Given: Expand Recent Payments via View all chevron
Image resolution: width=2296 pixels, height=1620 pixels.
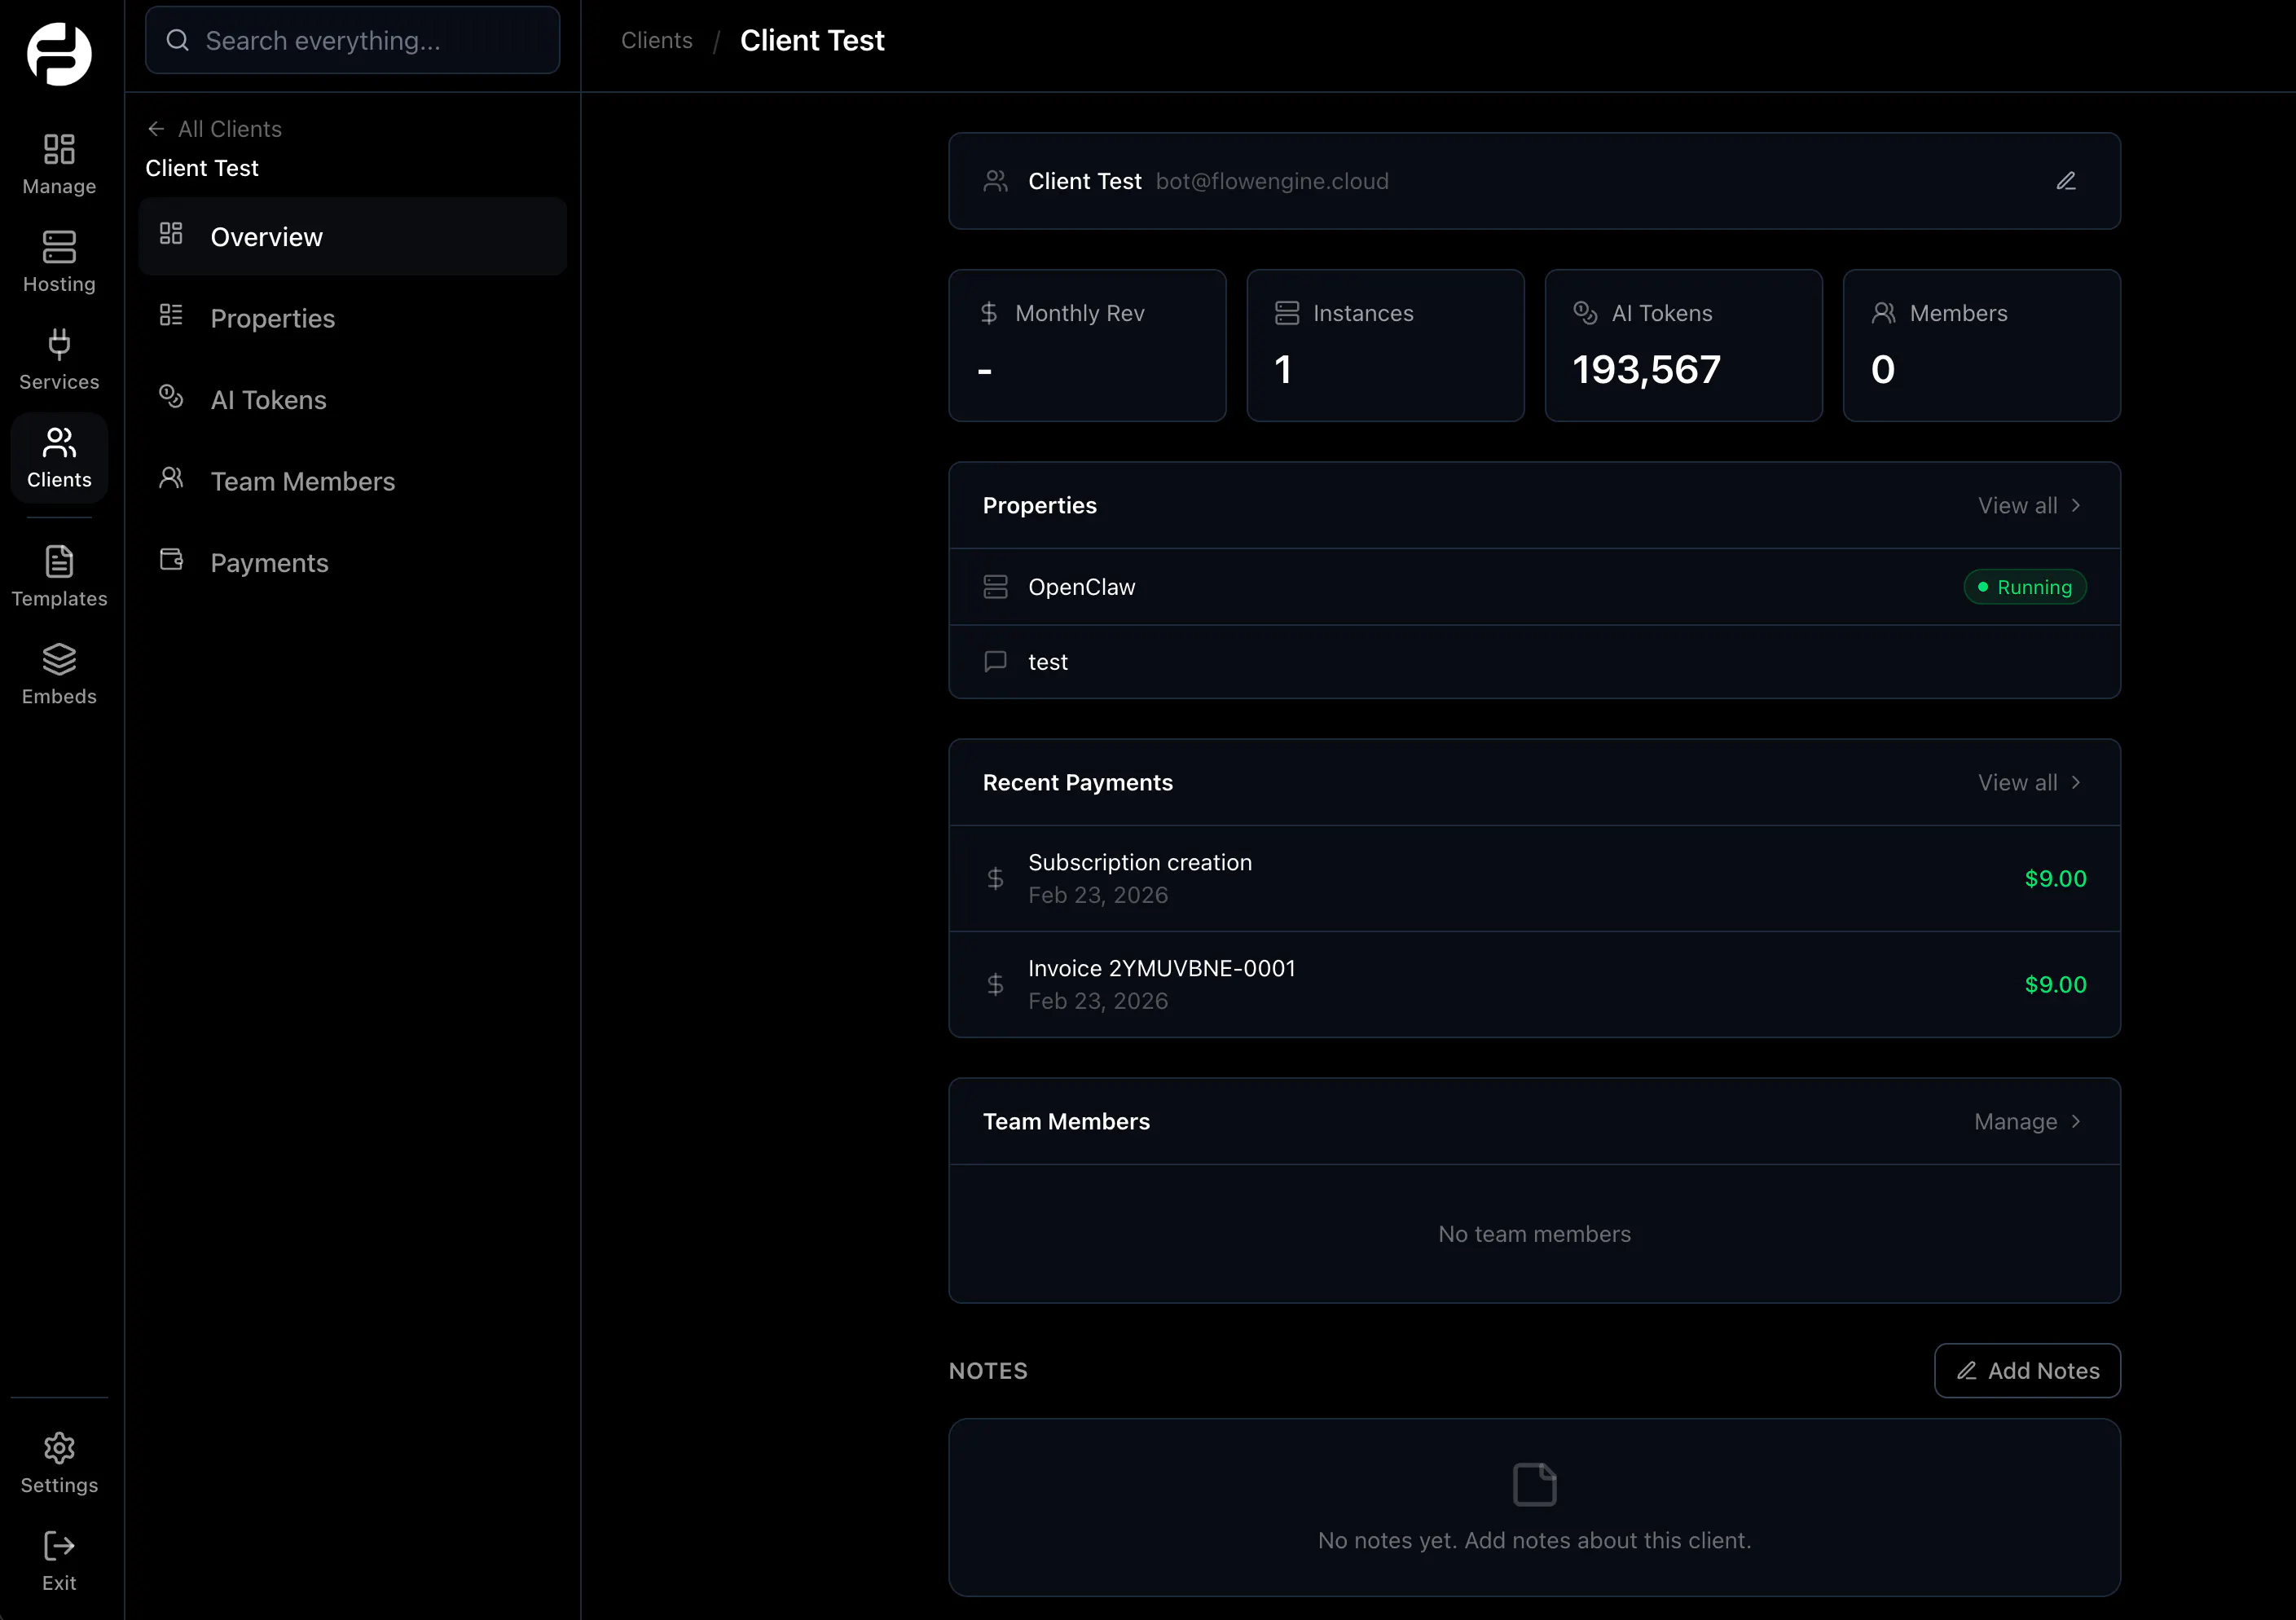Looking at the screenshot, I should coord(2076,782).
